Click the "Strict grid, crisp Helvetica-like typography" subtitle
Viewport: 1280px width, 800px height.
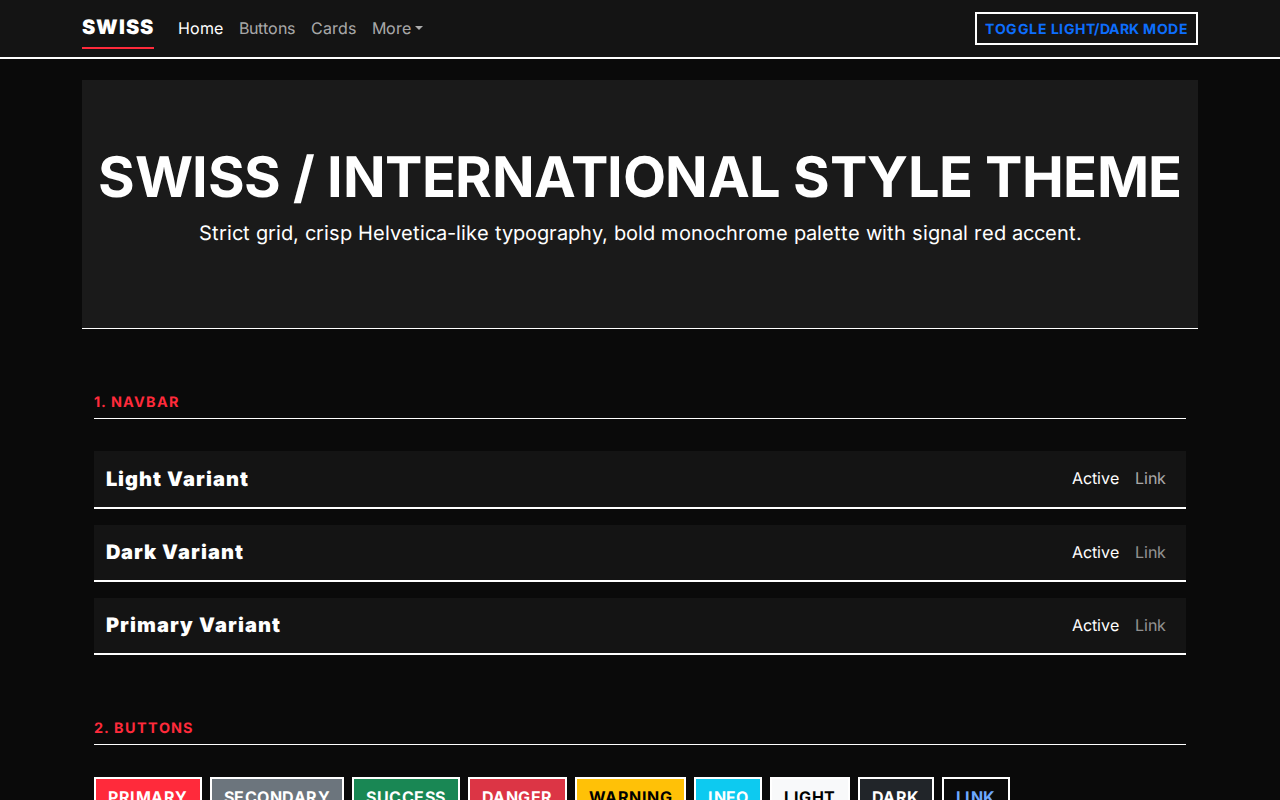pyautogui.click(x=640, y=233)
